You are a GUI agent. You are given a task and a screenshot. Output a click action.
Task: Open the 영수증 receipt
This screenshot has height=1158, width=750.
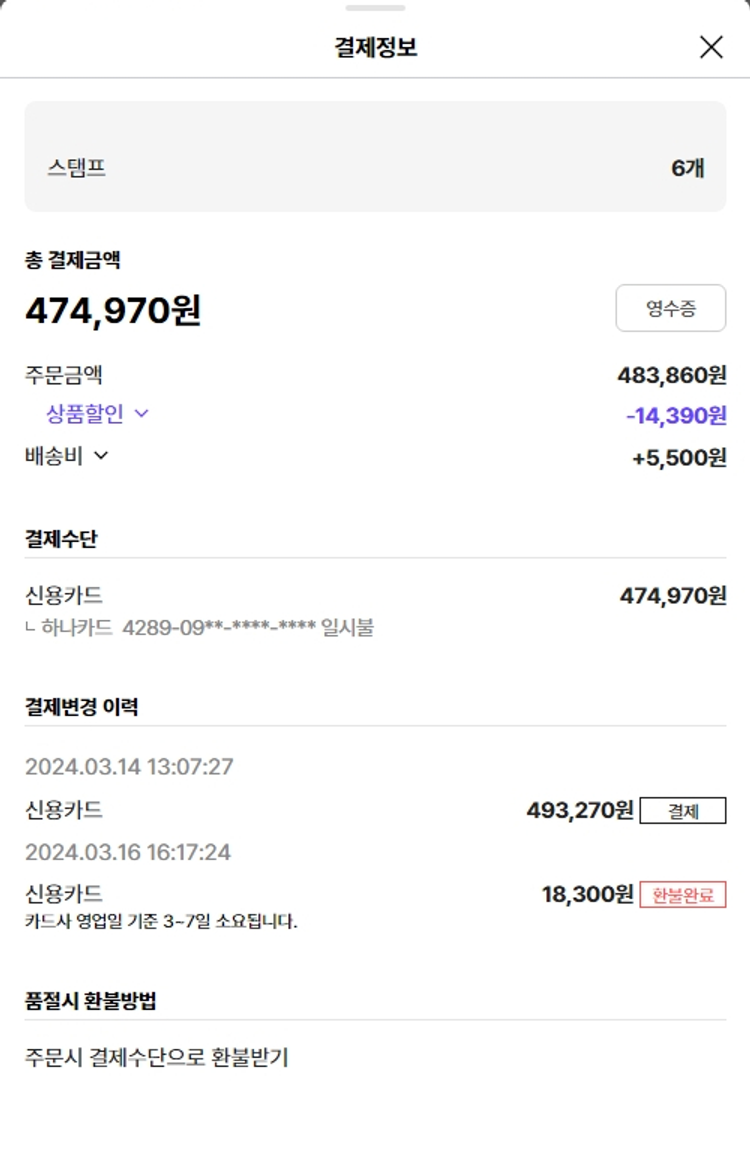pos(670,308)
